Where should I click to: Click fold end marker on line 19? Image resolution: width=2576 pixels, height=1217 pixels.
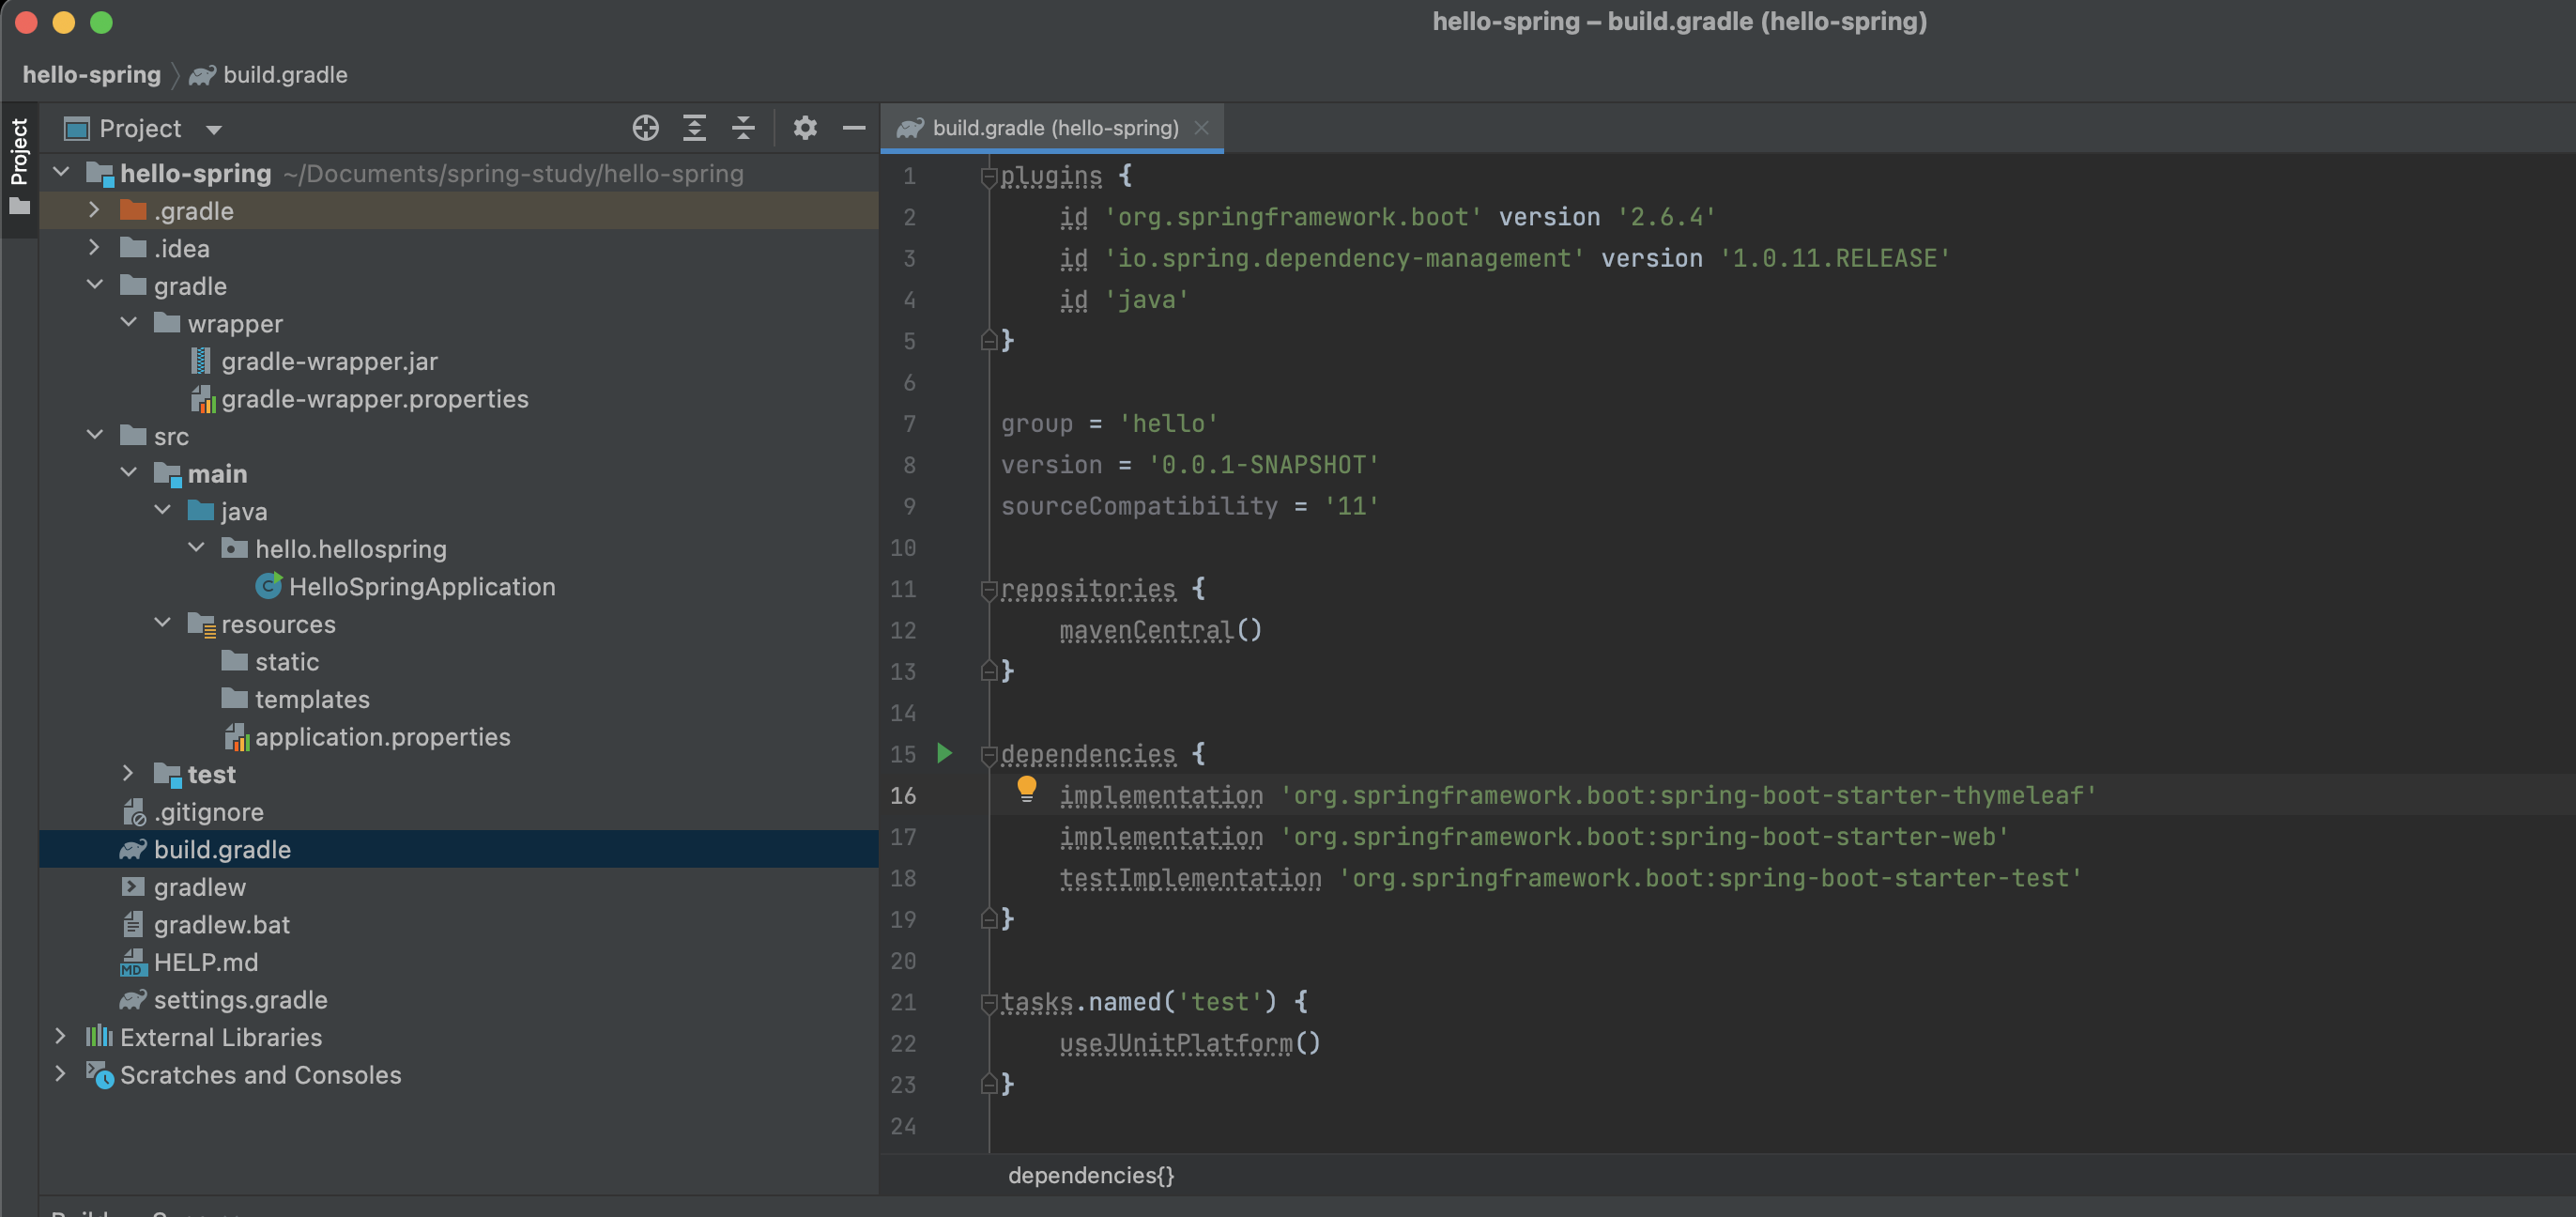(988, 919)
